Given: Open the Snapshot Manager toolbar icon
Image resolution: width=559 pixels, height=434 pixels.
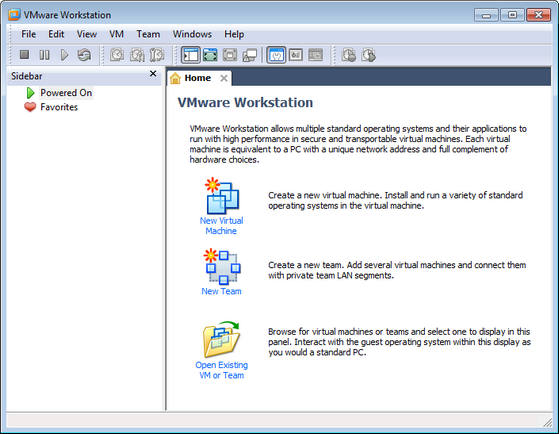Looking at the screenshot, I should tap(157, 55).
